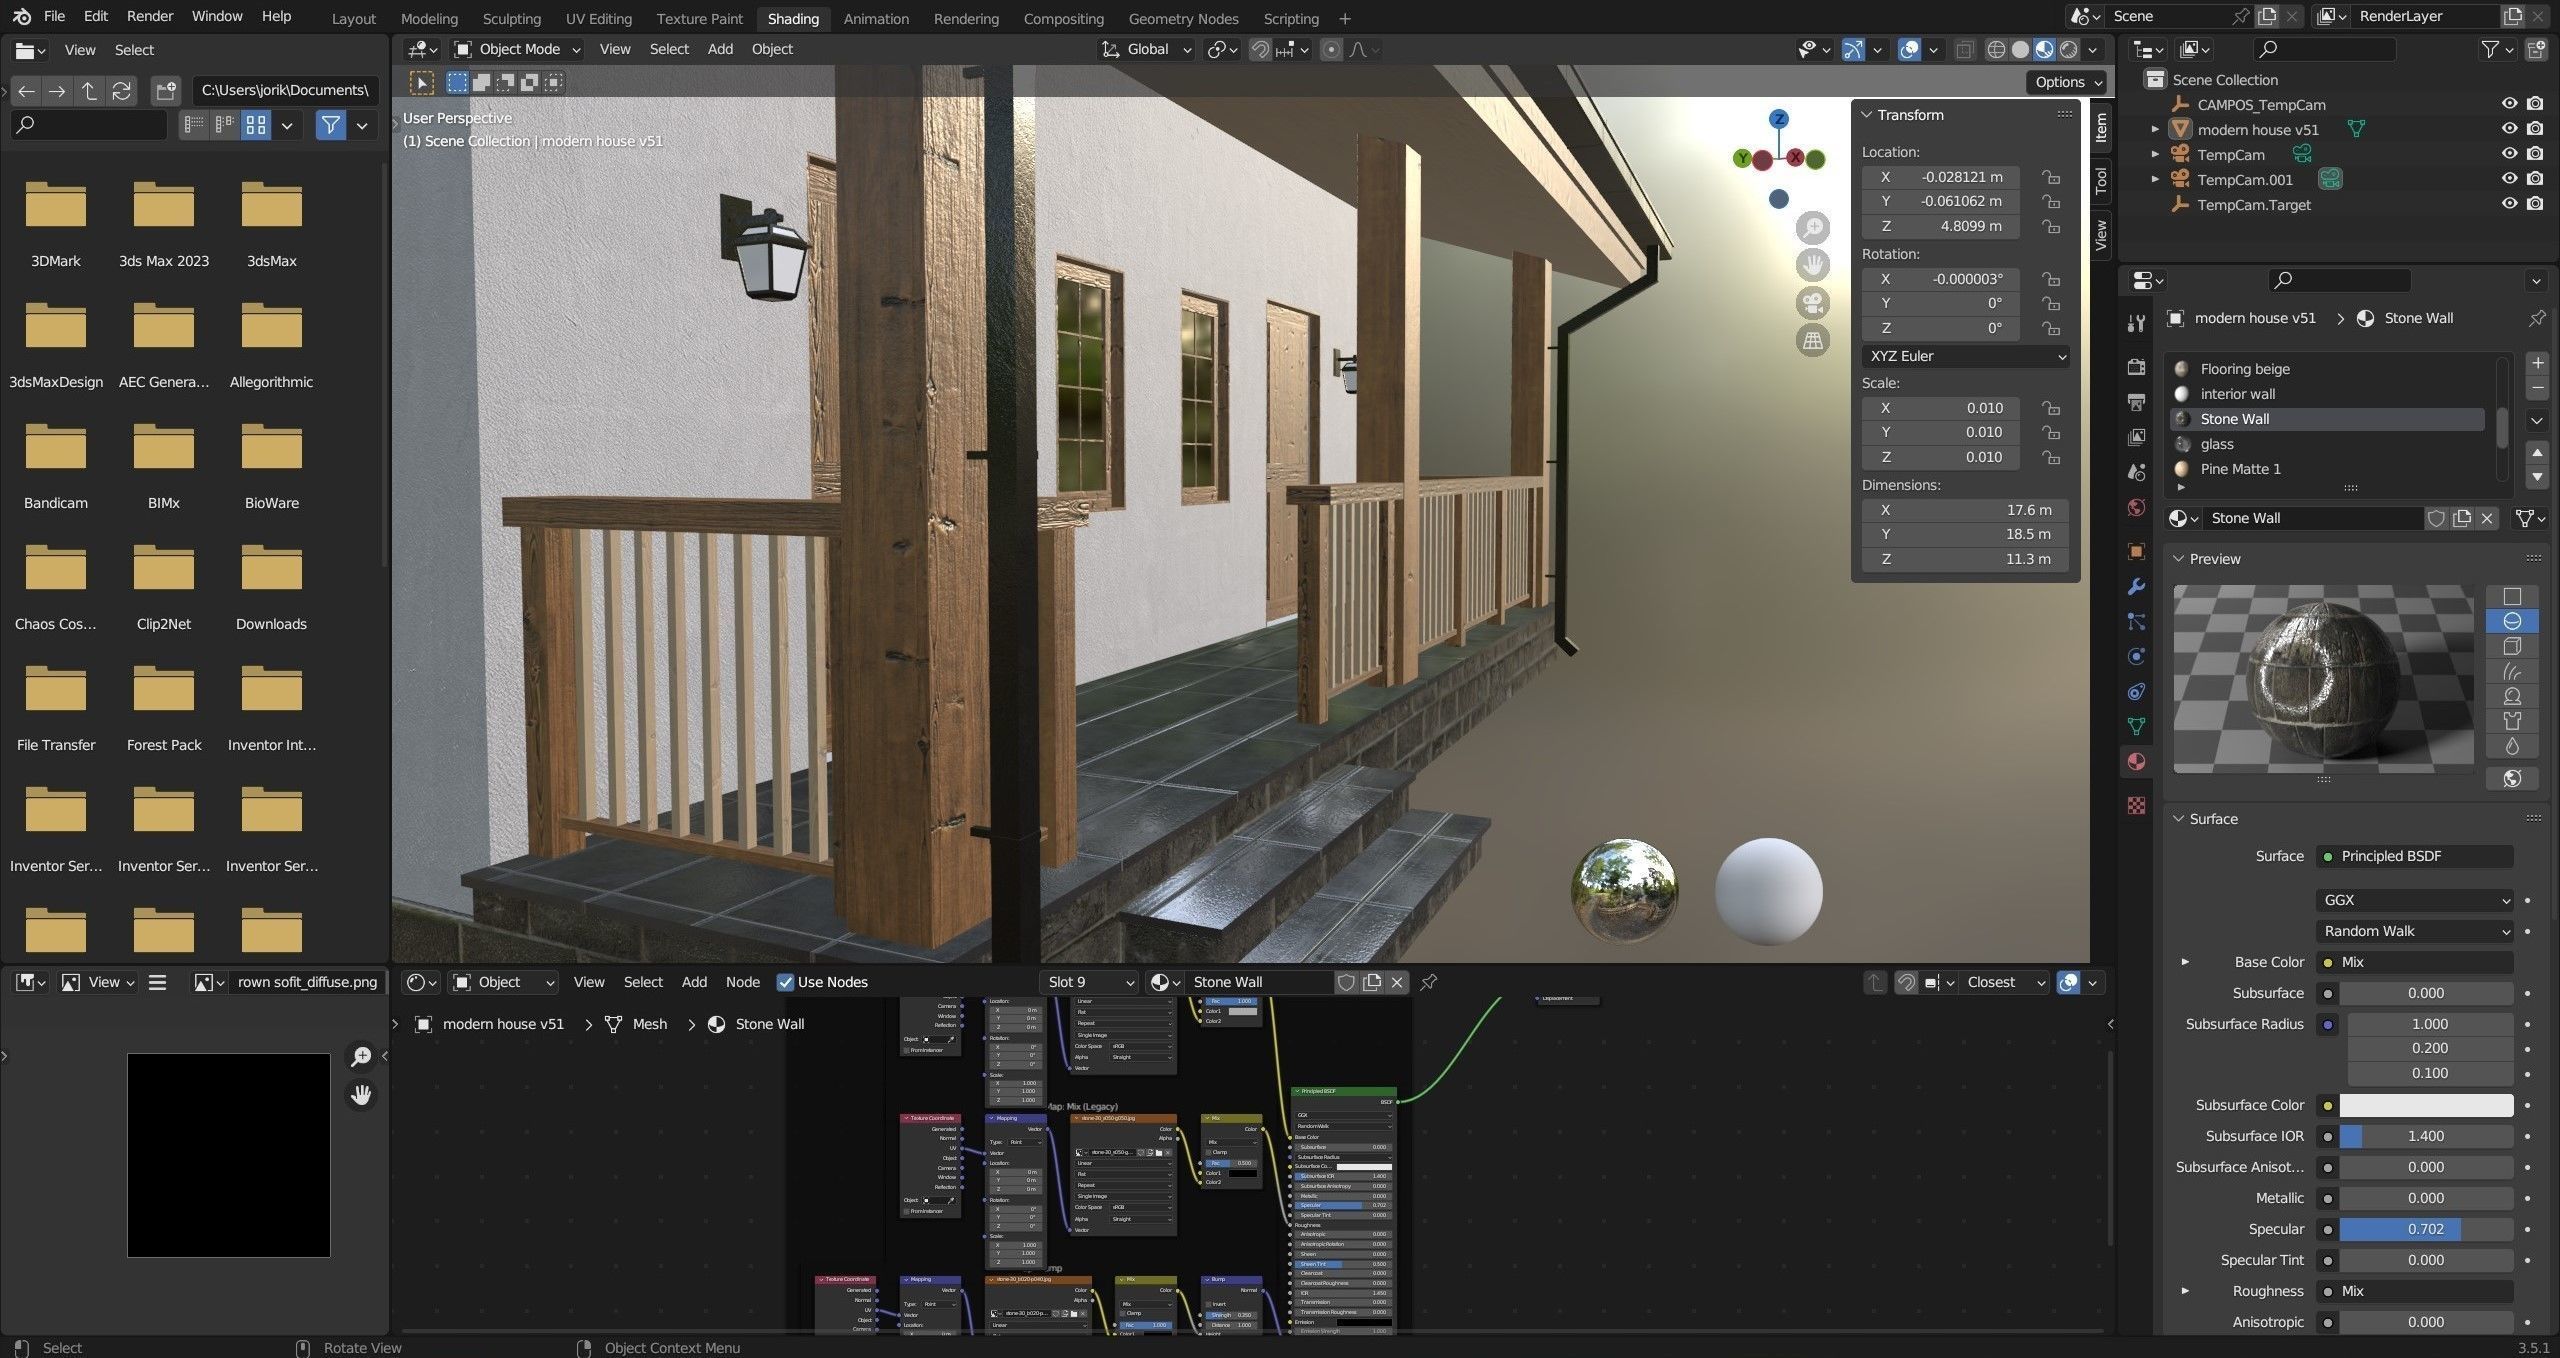Screen dimensions: 2560x1358
Task: Open the Modifiers wrench properties tab
Action: pyautogui.click(x=2136, y=587)
